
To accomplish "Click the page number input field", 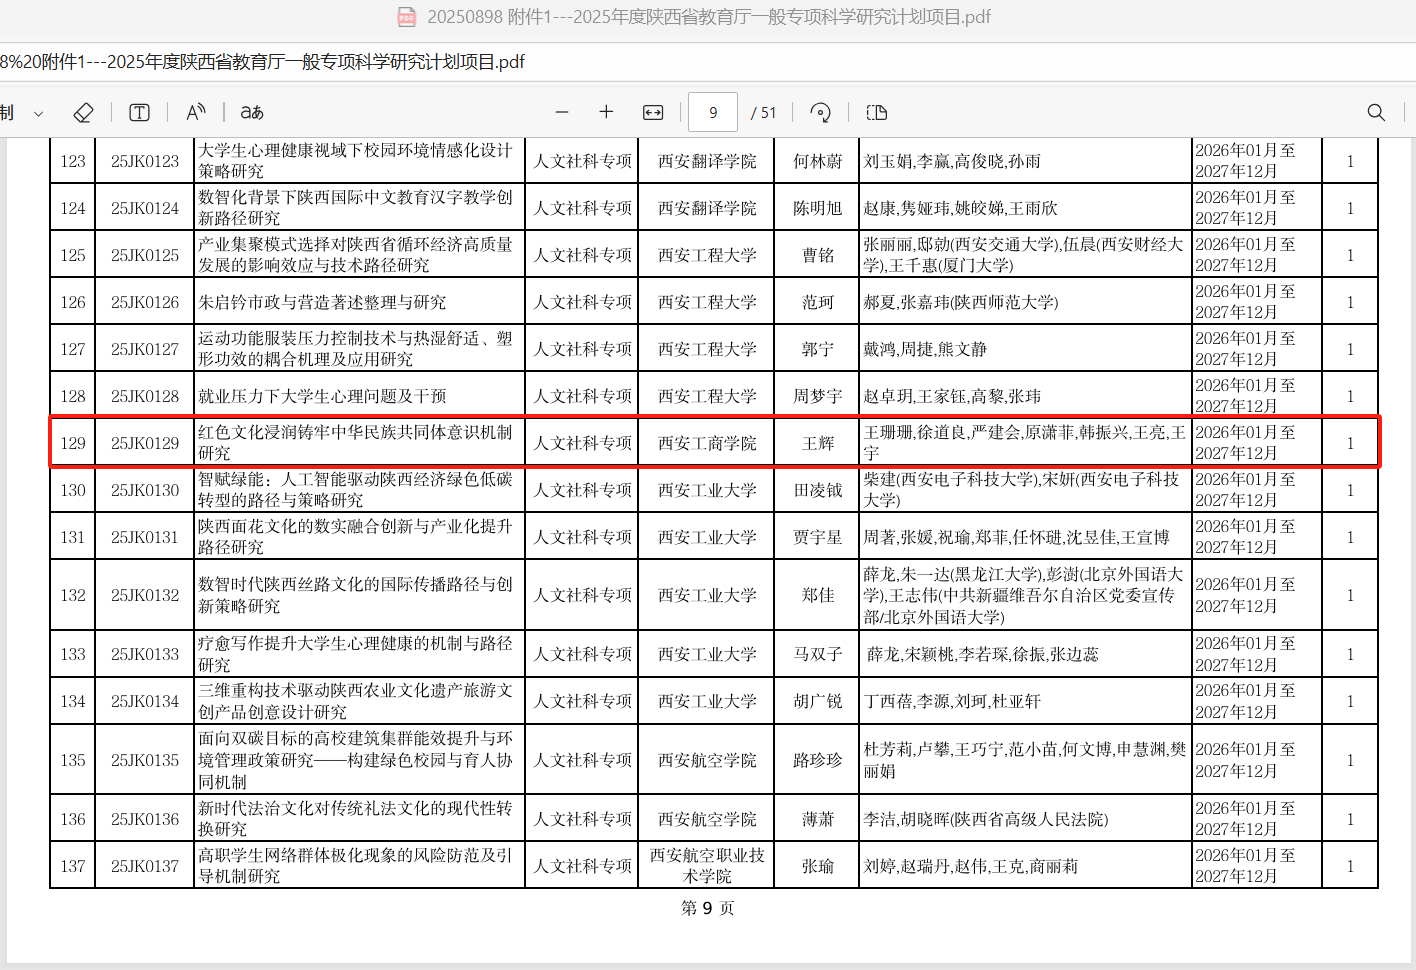I will (x=713, y=113).
